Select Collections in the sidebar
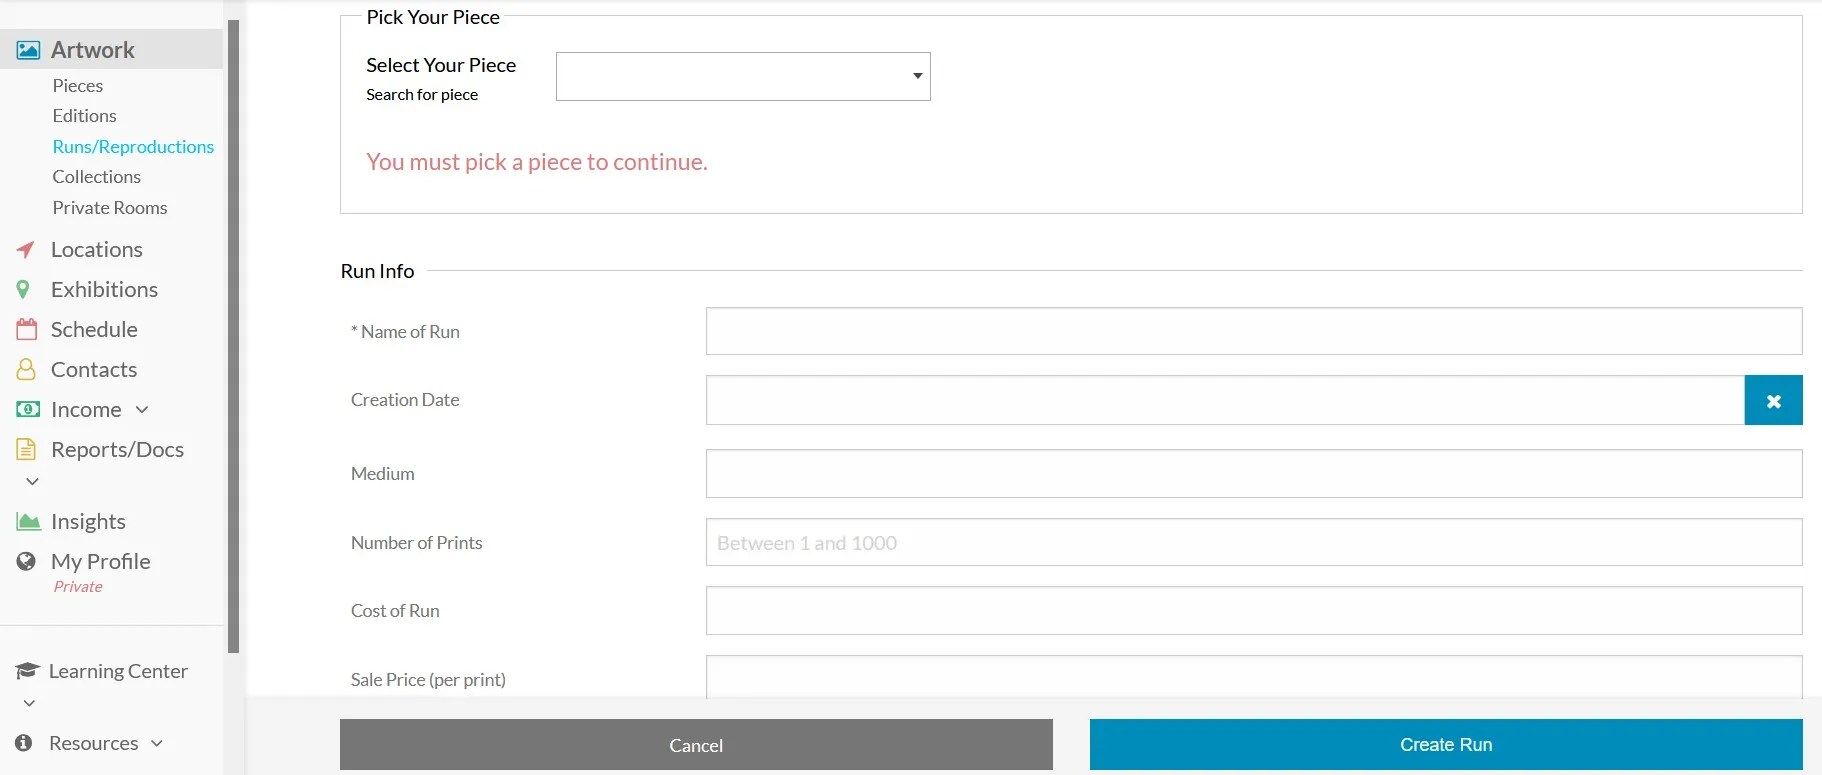The image size is (1822, 775). tap(96, 176)
